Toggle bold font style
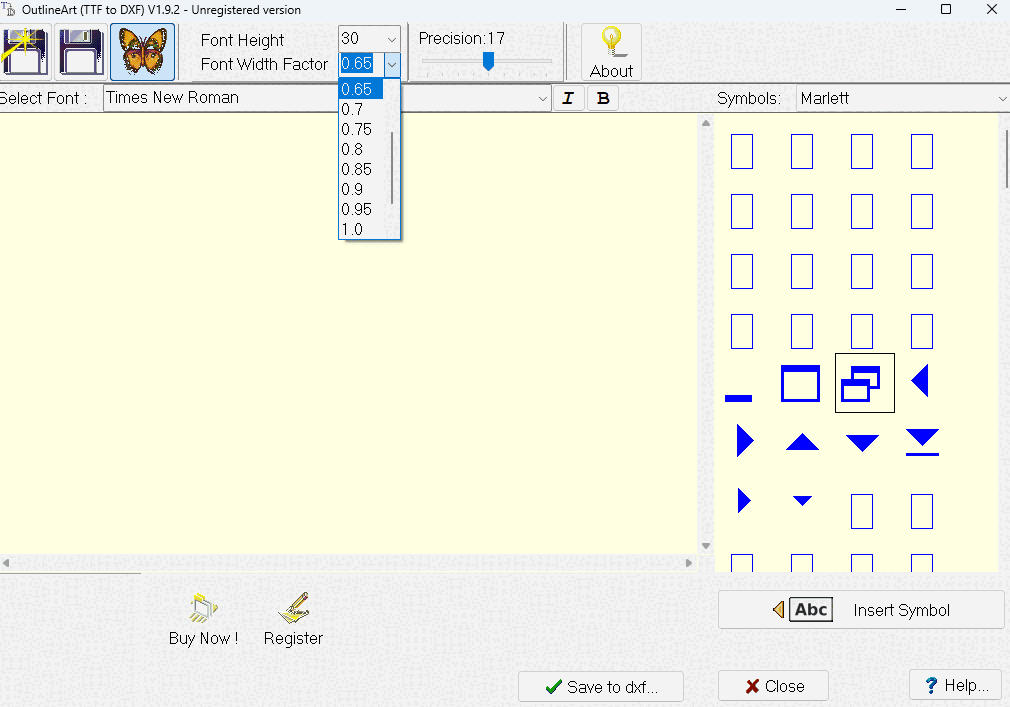The image size is (1010, 707). (603, 98)
